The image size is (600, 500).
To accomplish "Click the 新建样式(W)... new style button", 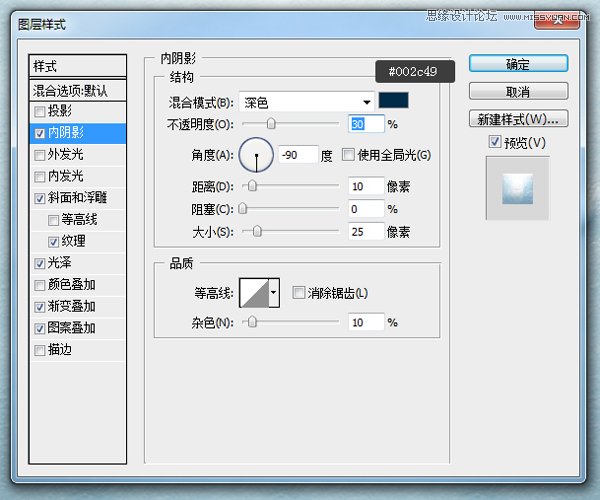I will pyautogui.click(x=518, y=119).
